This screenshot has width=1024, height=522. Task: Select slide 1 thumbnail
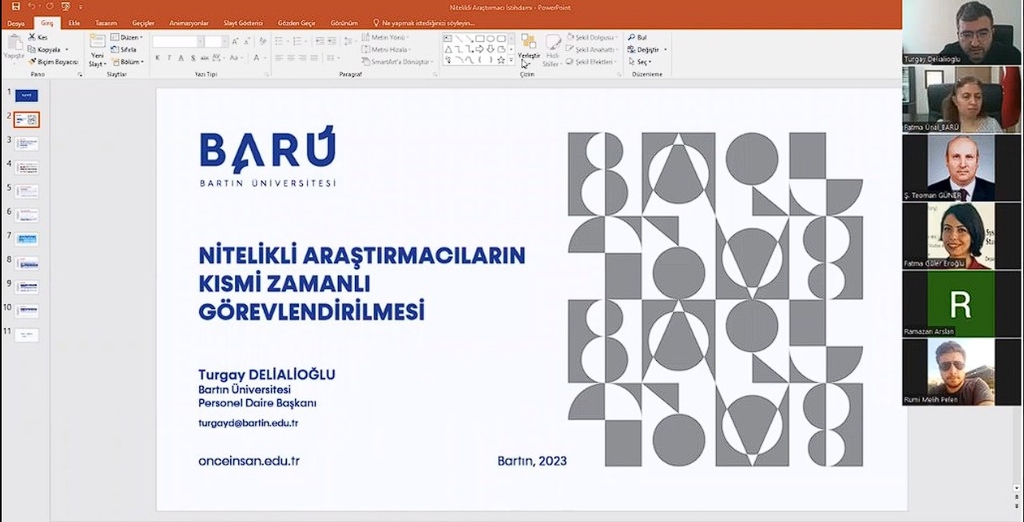click(27, 95)
